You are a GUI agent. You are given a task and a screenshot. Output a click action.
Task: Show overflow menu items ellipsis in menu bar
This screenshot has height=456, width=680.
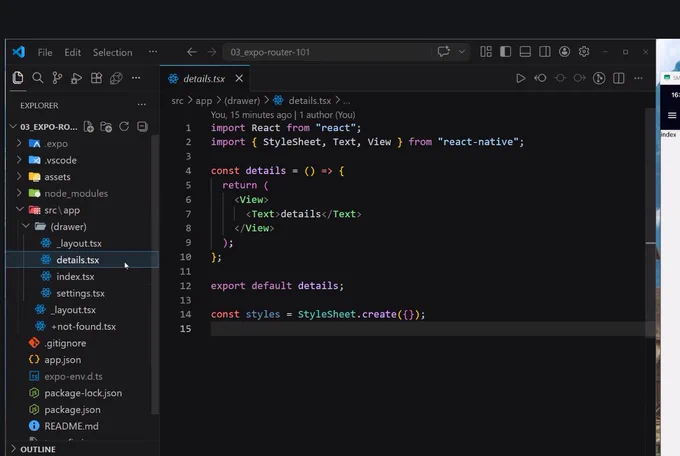pyautogui.click(x=153, y=52)
